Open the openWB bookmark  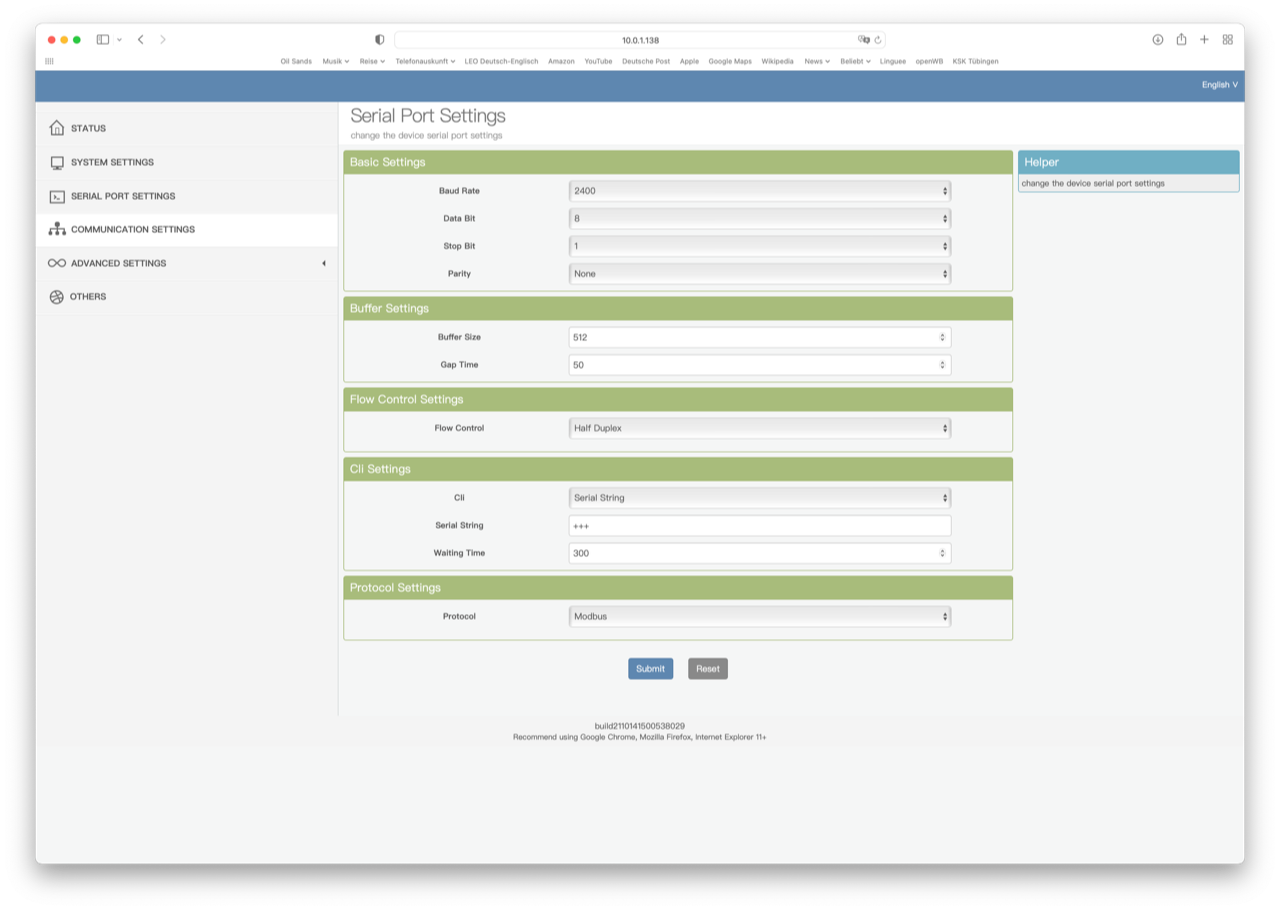929,61
